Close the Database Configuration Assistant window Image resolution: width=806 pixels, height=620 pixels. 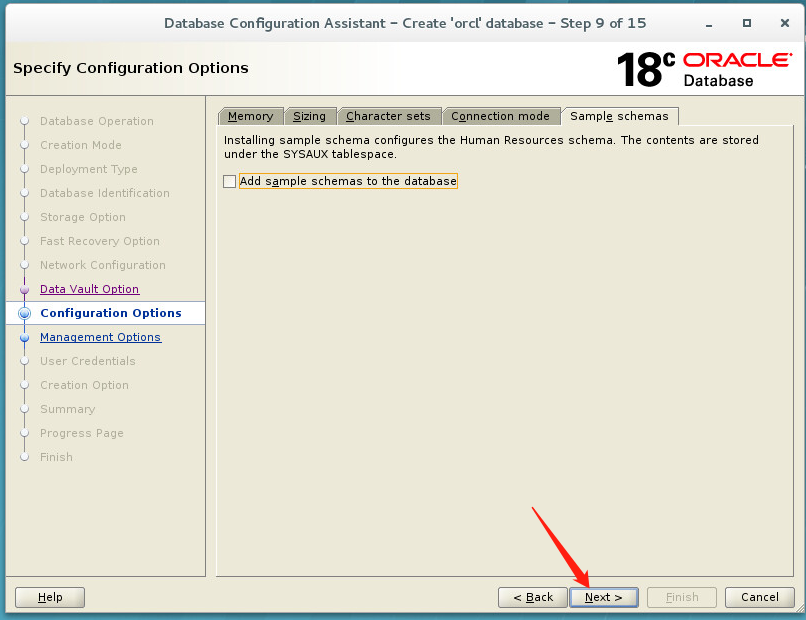784,23
